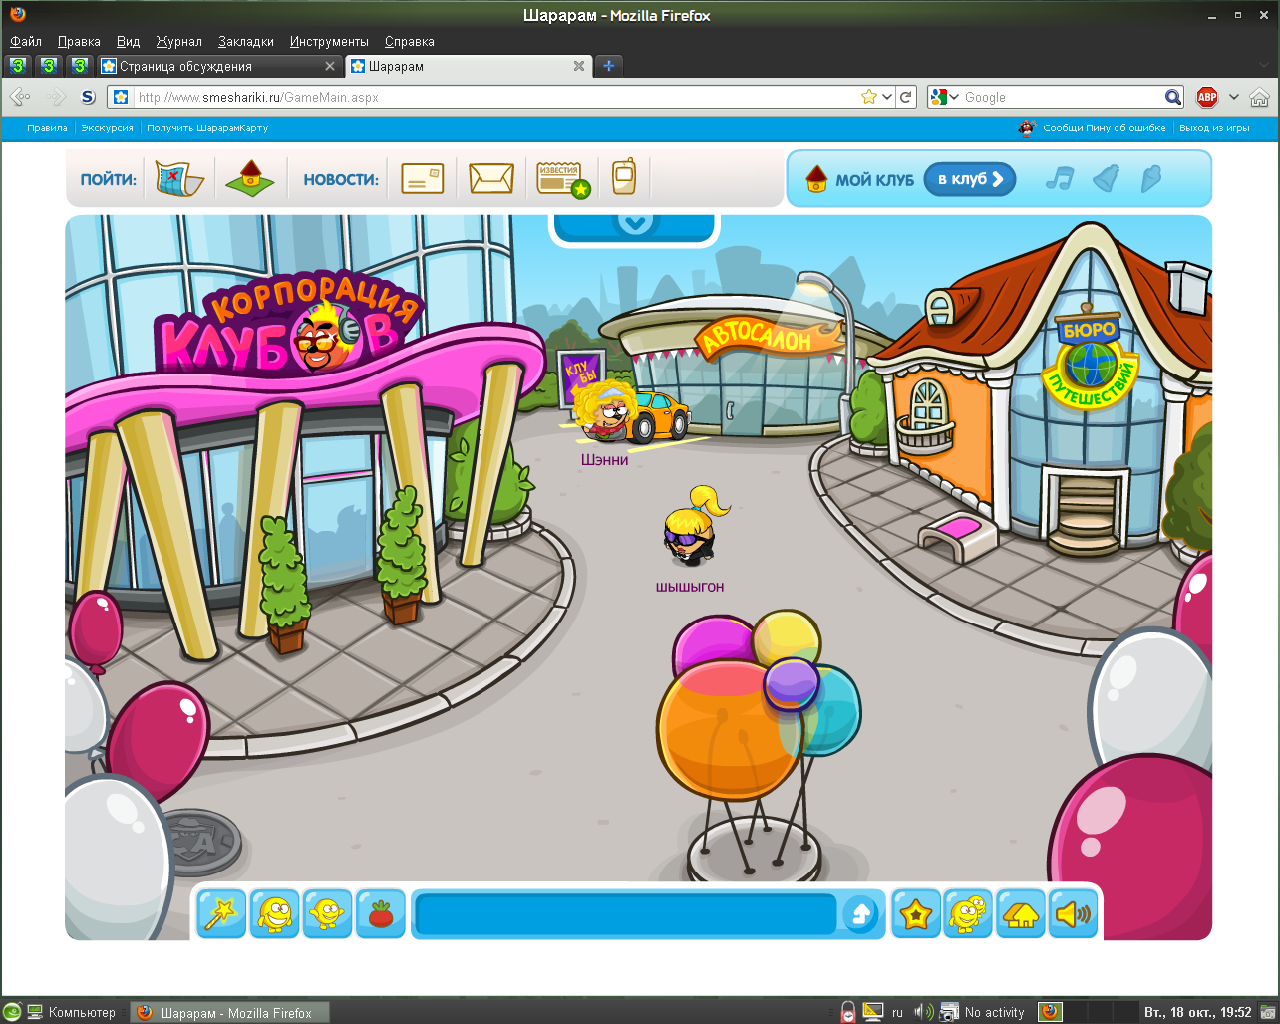Click Сообщи Пину об ошибке link

click(x=1104, y=128)
